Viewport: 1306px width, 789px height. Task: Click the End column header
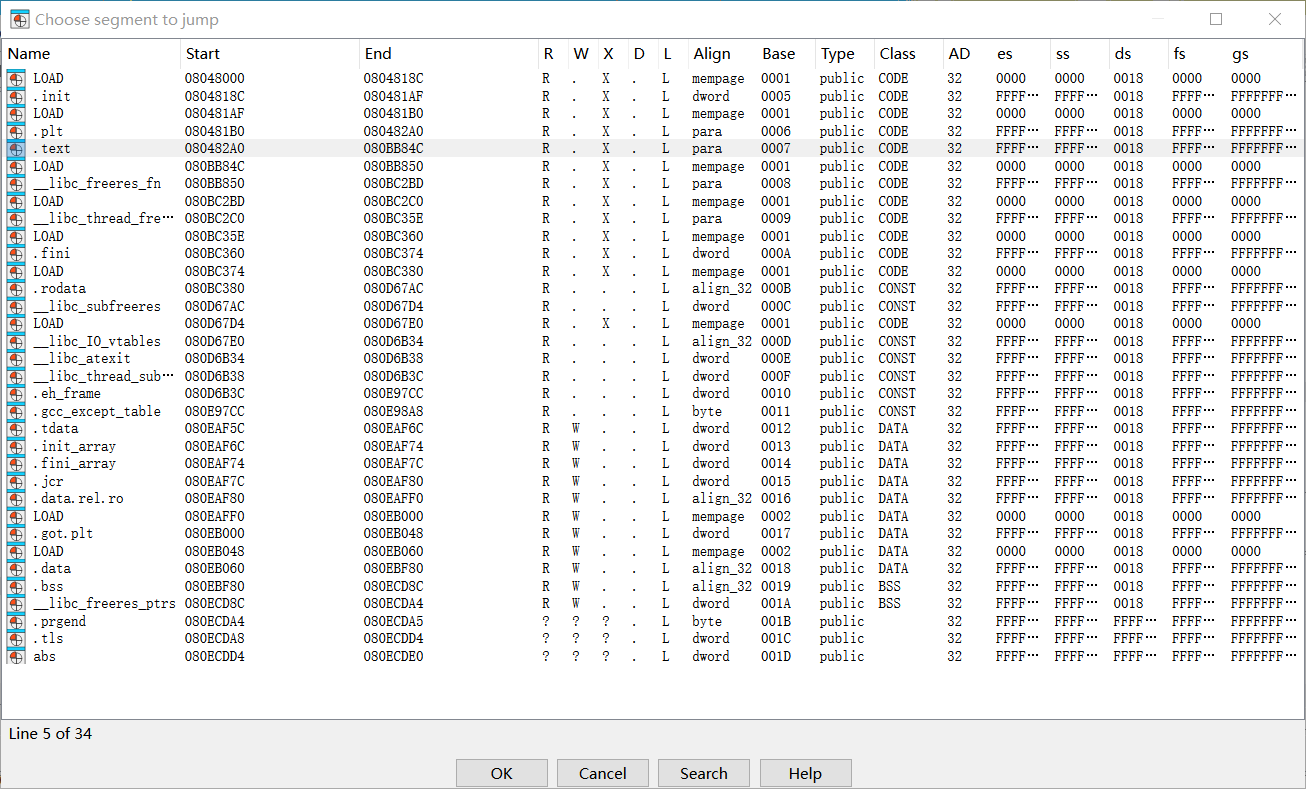tap(378, 54)
